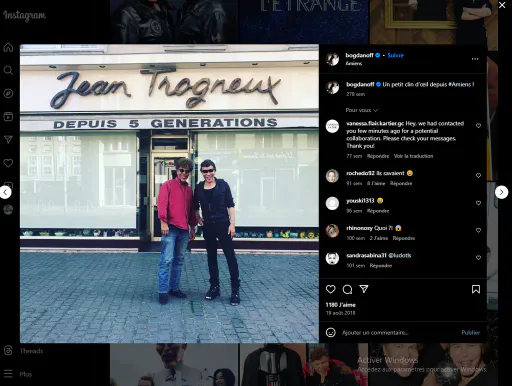Like vanessa.flaickartier.gc's comment
The image size is (512, 386).
[x=478, y=126]
